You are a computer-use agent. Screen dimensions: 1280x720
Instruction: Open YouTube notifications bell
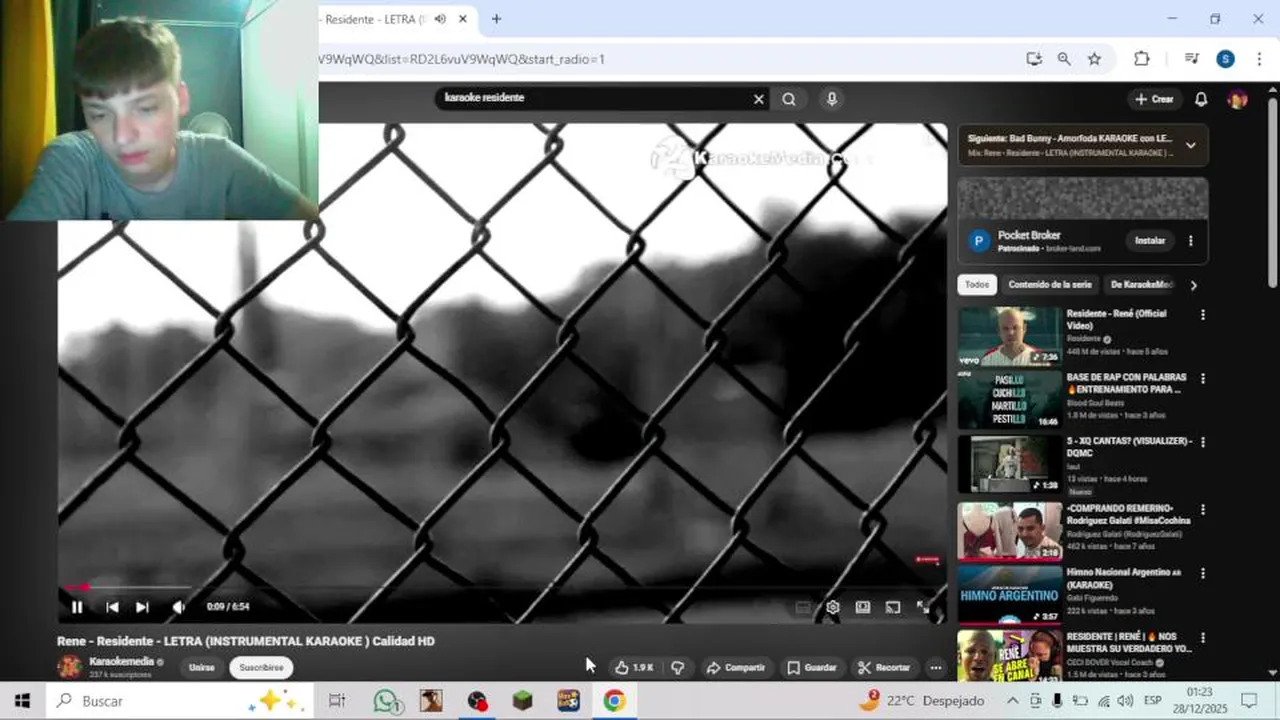coord(1201,99)
